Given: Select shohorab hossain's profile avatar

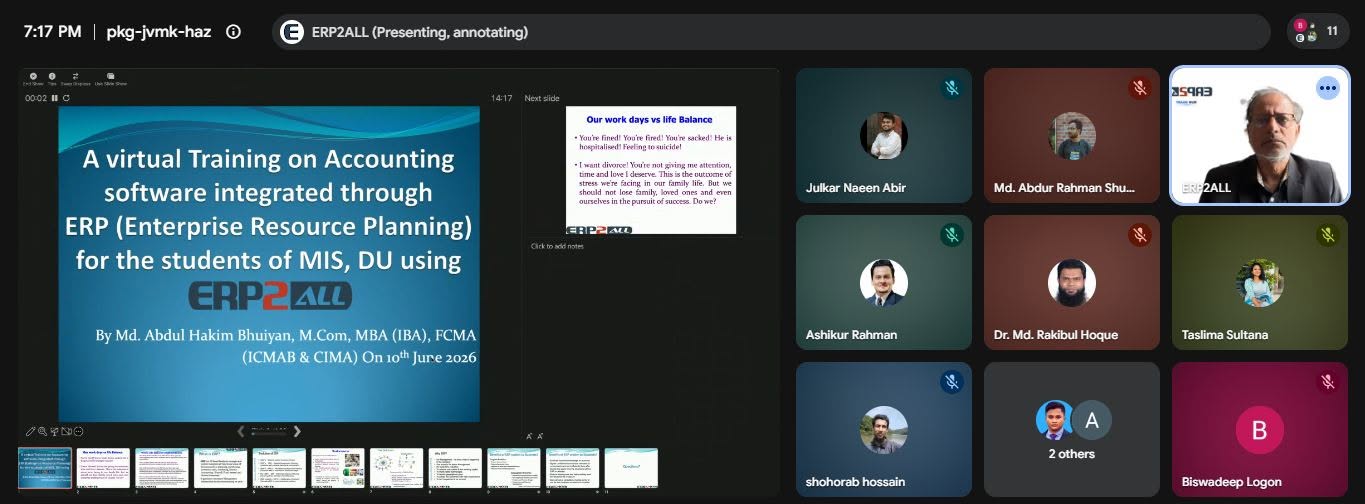Looking at the screenshot, I should click(x=884, y=430).
